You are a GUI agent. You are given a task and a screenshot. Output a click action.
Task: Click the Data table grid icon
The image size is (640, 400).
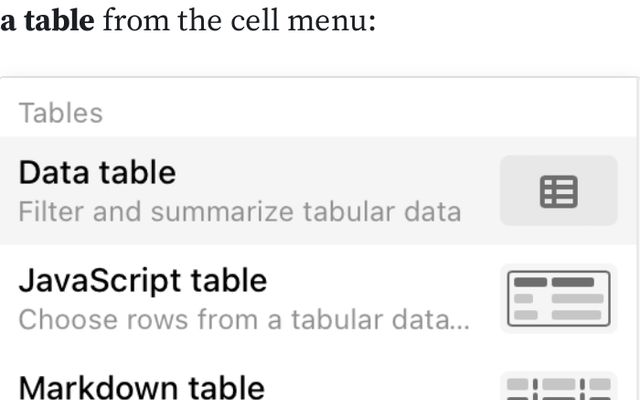click(559, 191)
